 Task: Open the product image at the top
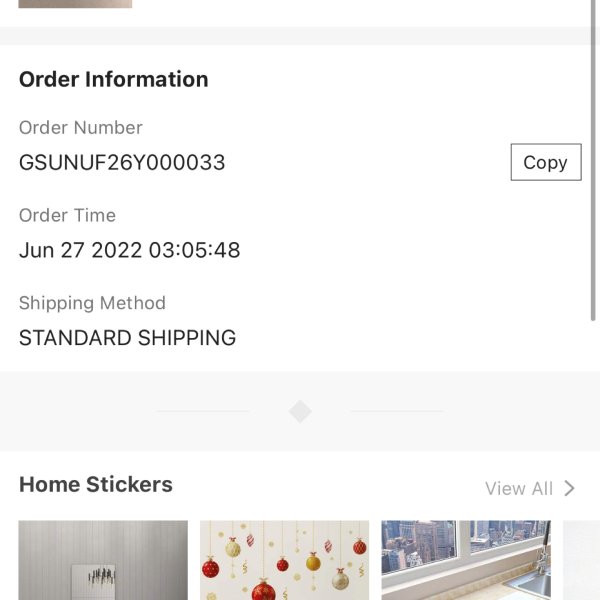click(75, 4)
